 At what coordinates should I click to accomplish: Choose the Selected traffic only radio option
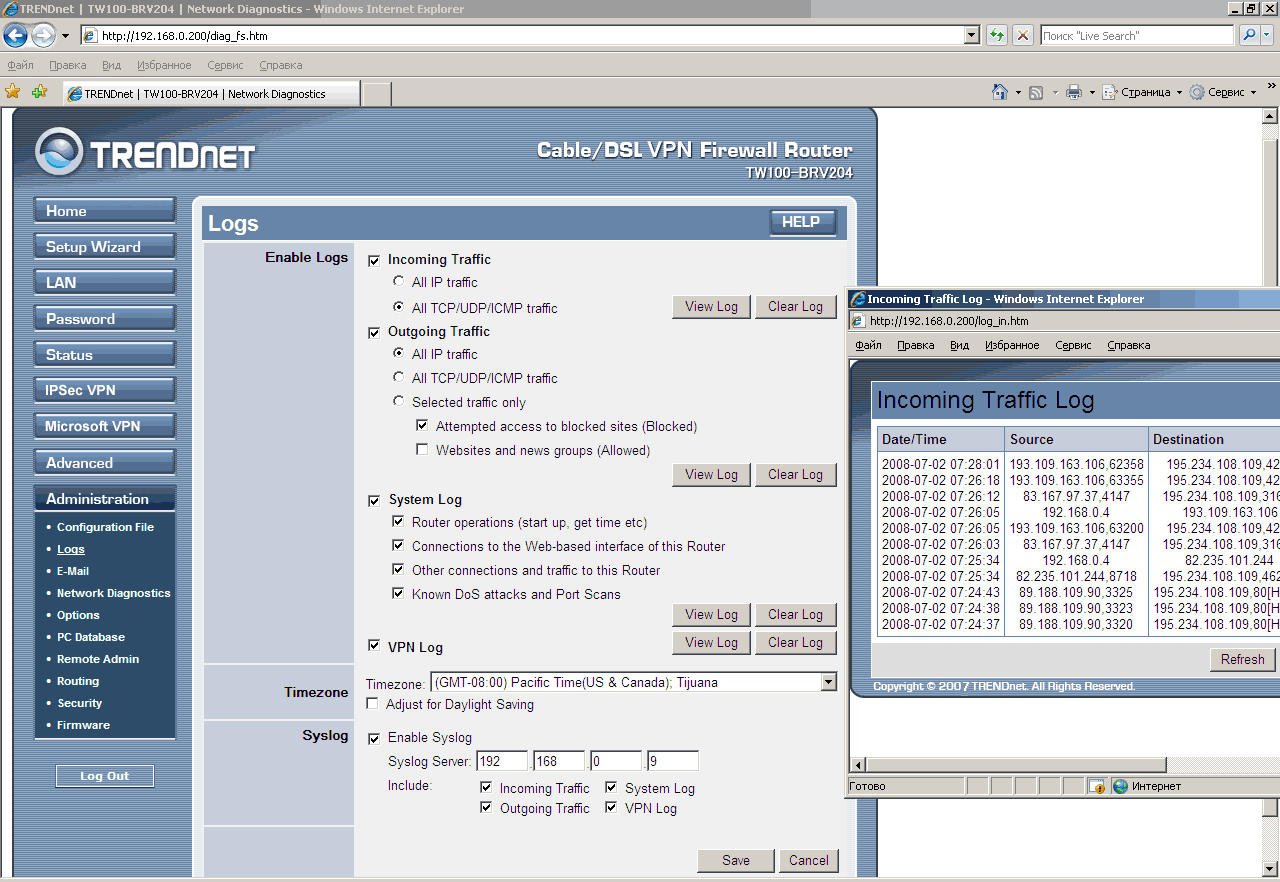[x=399, y=402]
